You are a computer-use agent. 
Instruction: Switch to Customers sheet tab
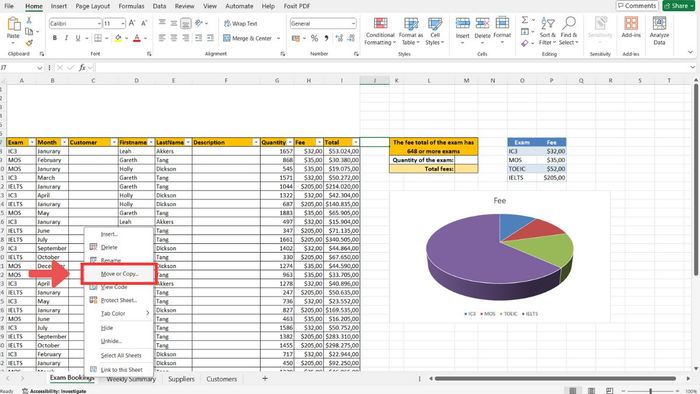coord(222,379)
